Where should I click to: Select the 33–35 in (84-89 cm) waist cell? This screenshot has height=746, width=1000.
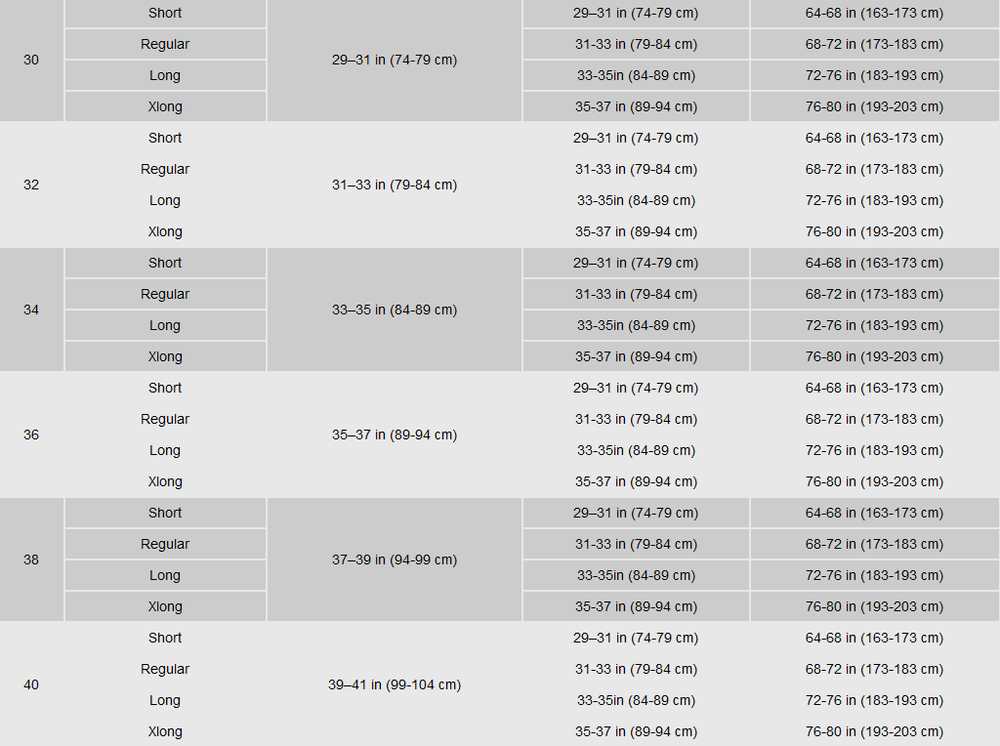(x=394, y=310)
